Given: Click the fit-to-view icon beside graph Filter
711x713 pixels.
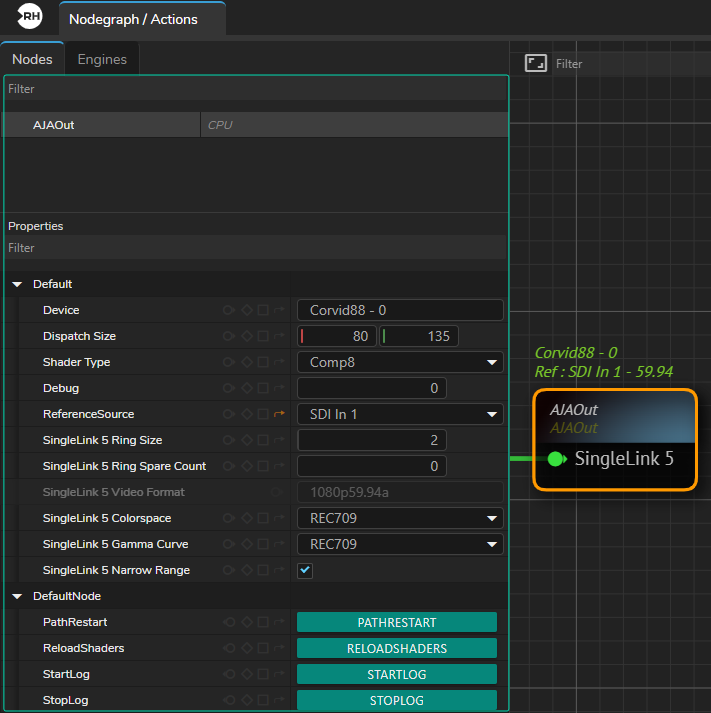Looking at the screenshot, I should point(536,63).
